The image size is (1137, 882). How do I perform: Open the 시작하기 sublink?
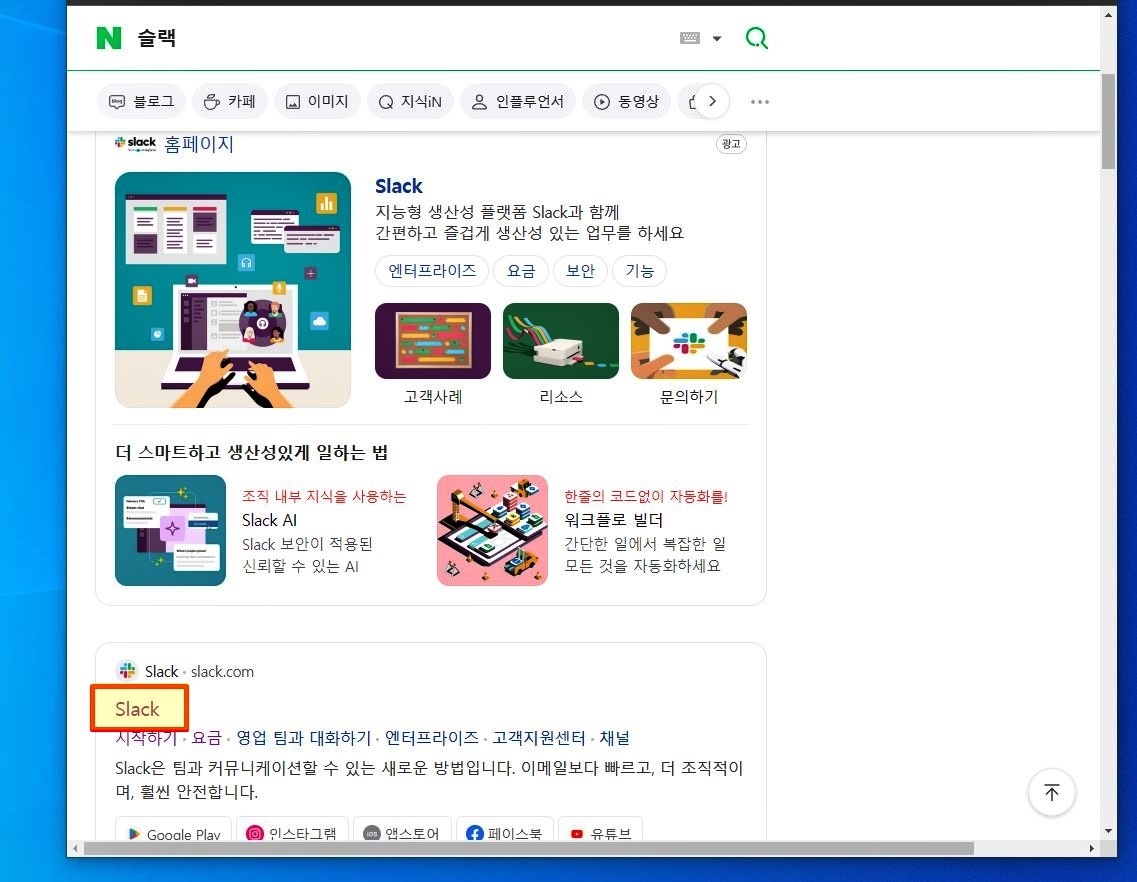[x=146, y=738]
